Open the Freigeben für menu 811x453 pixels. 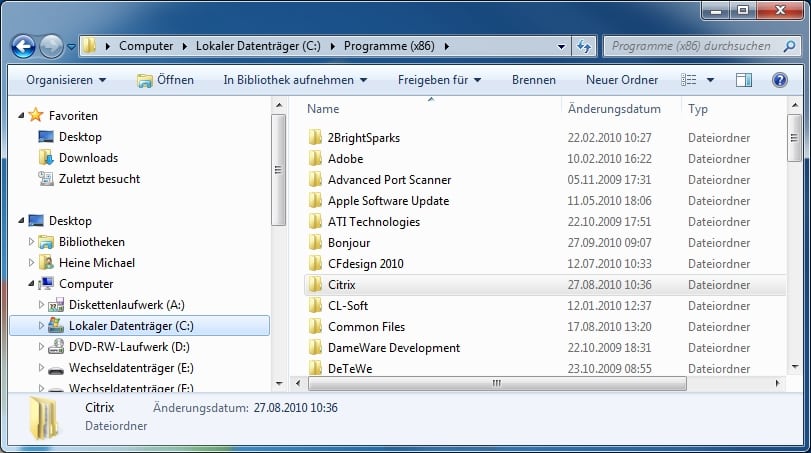[439, 80]
